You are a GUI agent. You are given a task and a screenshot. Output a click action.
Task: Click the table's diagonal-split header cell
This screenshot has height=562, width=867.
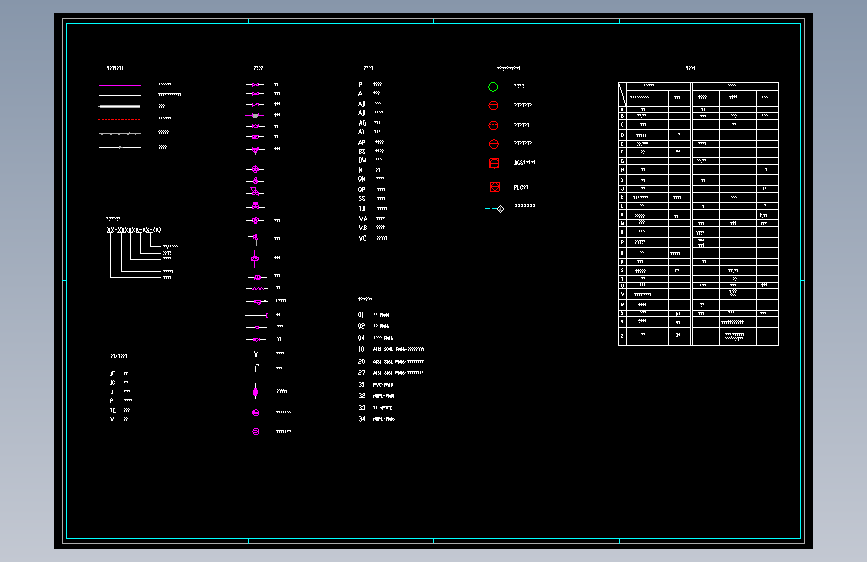click(x=622, y=94)
